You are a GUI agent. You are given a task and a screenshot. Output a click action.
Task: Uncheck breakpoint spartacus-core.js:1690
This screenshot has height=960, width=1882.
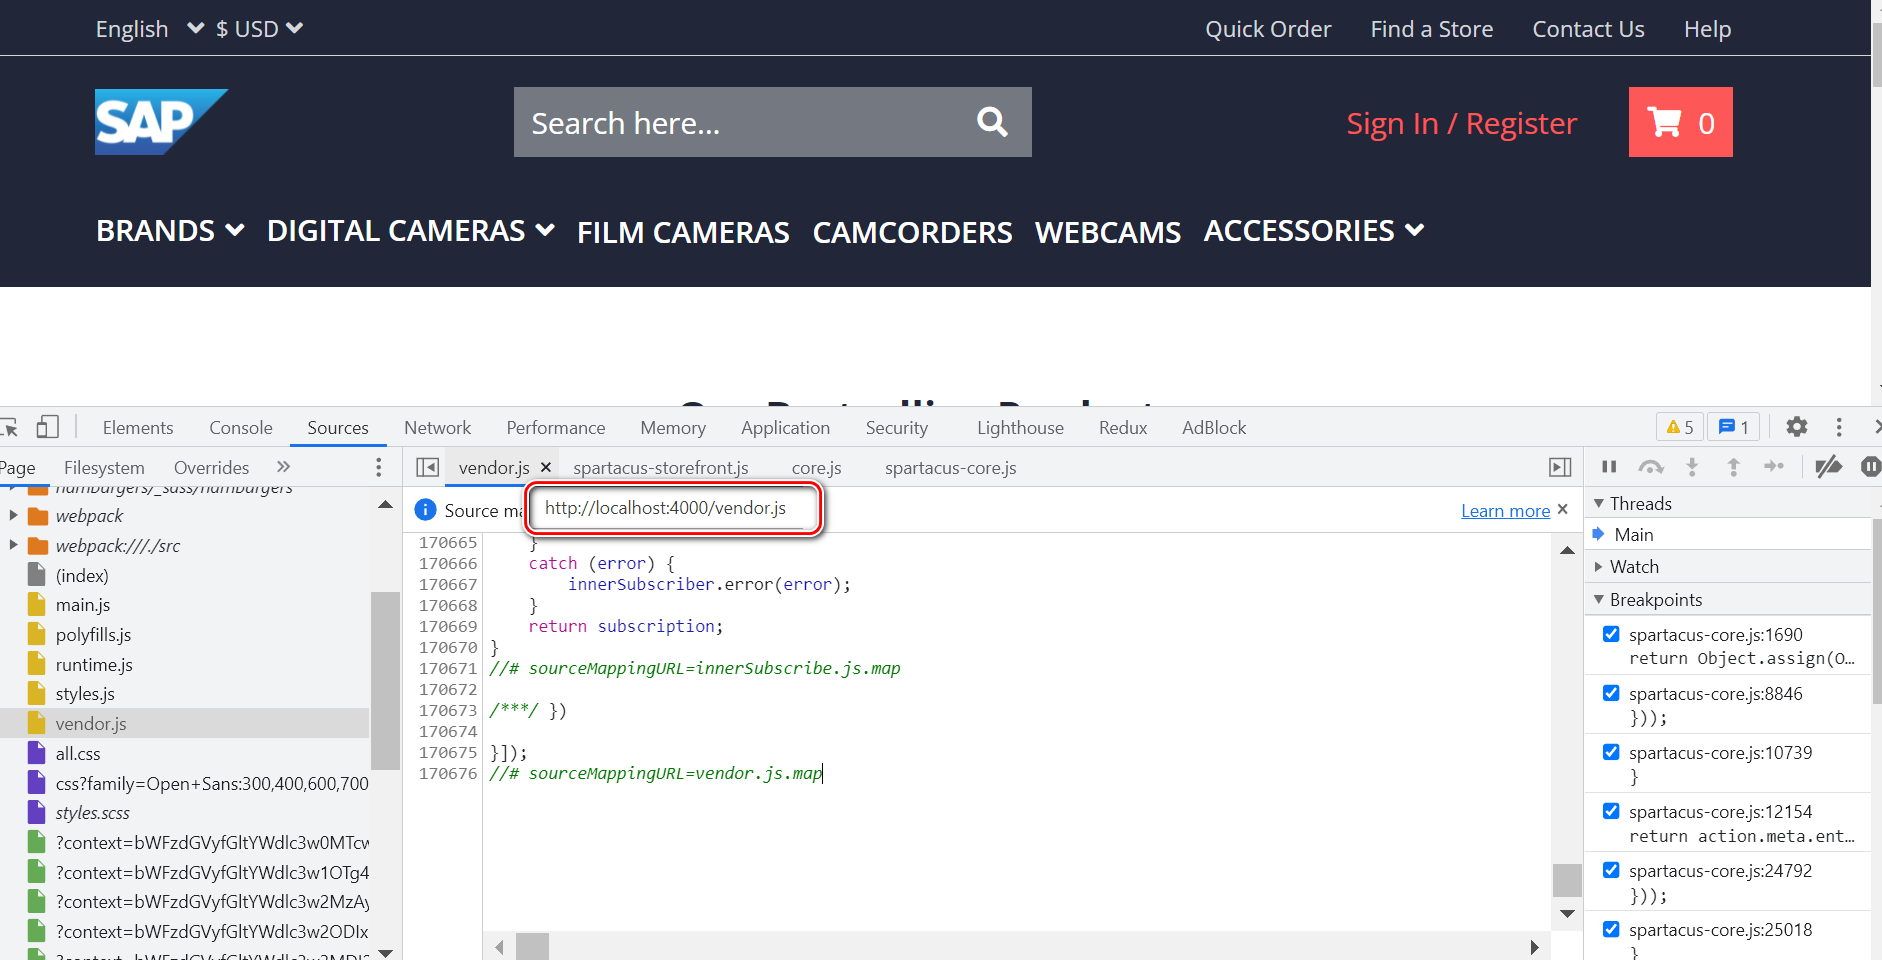tap(1611, 634)
